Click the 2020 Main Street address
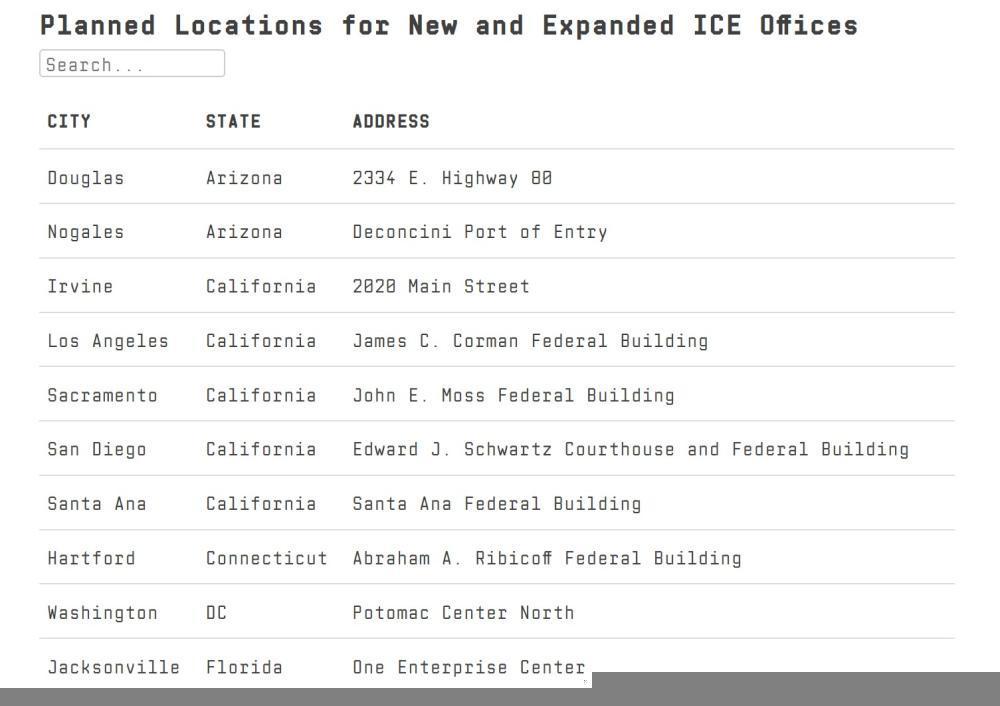This screenshot has width=1000, height=706. pos(441,286)
